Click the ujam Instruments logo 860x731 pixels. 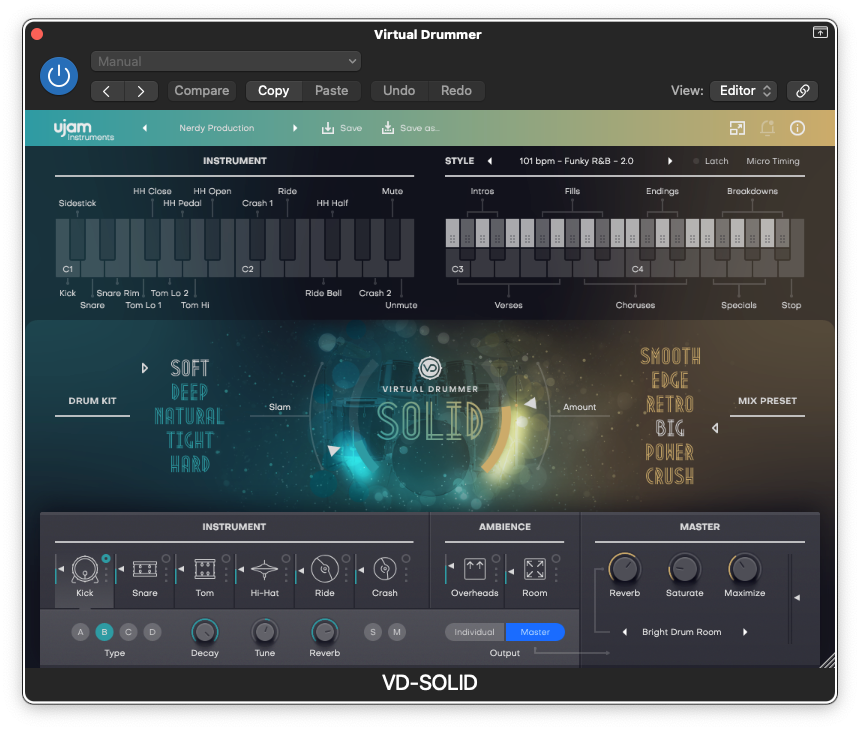(83, 130)
